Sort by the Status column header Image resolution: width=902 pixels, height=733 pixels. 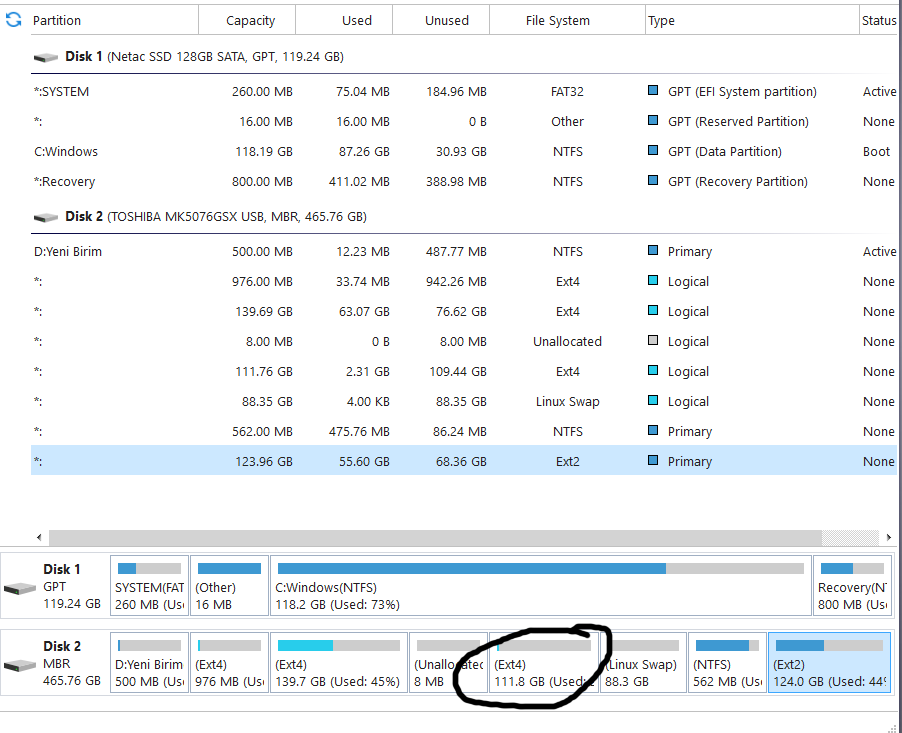(x=879, y=20)
